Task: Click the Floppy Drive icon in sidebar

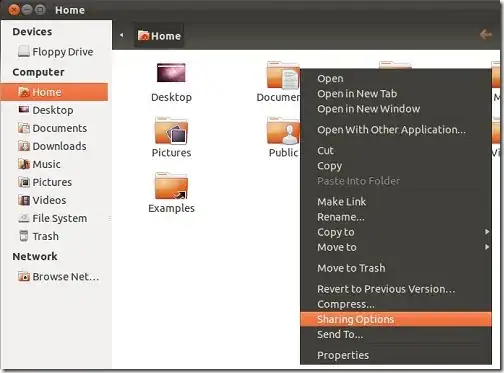Action: (24, 52)
